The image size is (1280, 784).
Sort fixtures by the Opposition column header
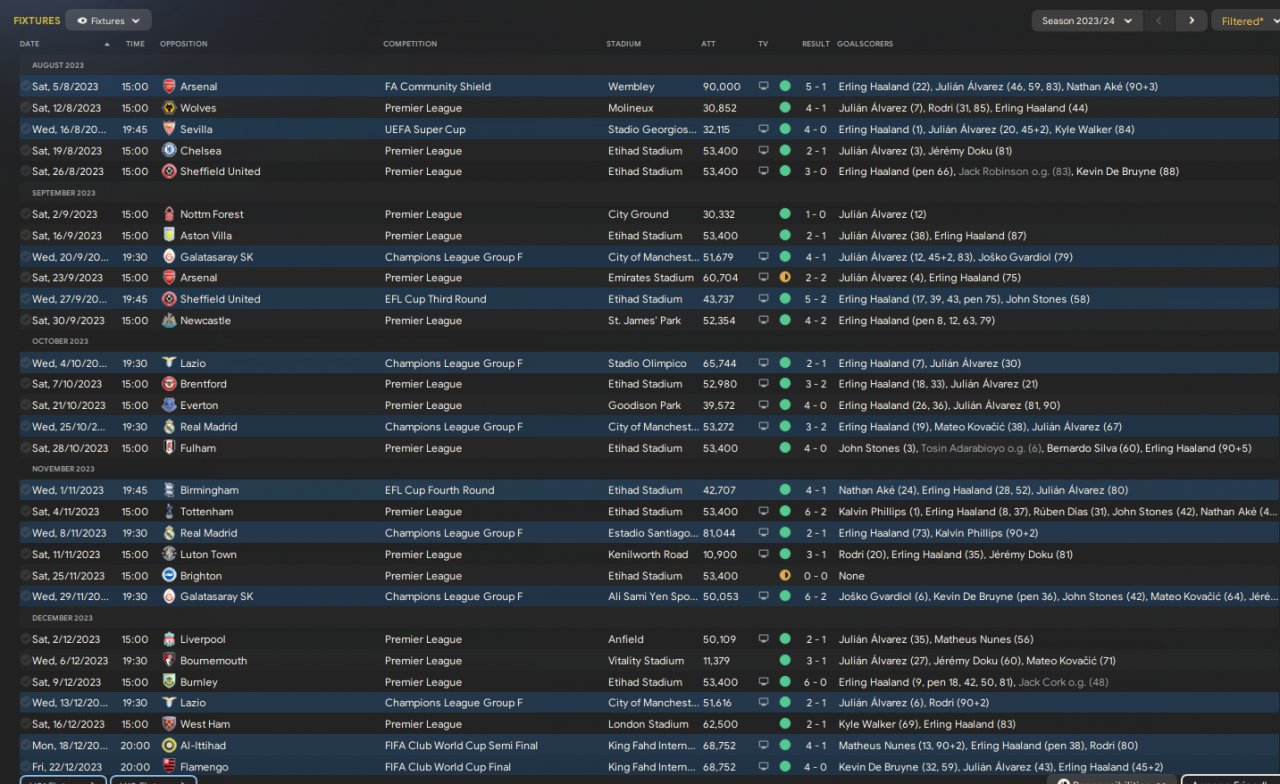(x=184, y=44)
